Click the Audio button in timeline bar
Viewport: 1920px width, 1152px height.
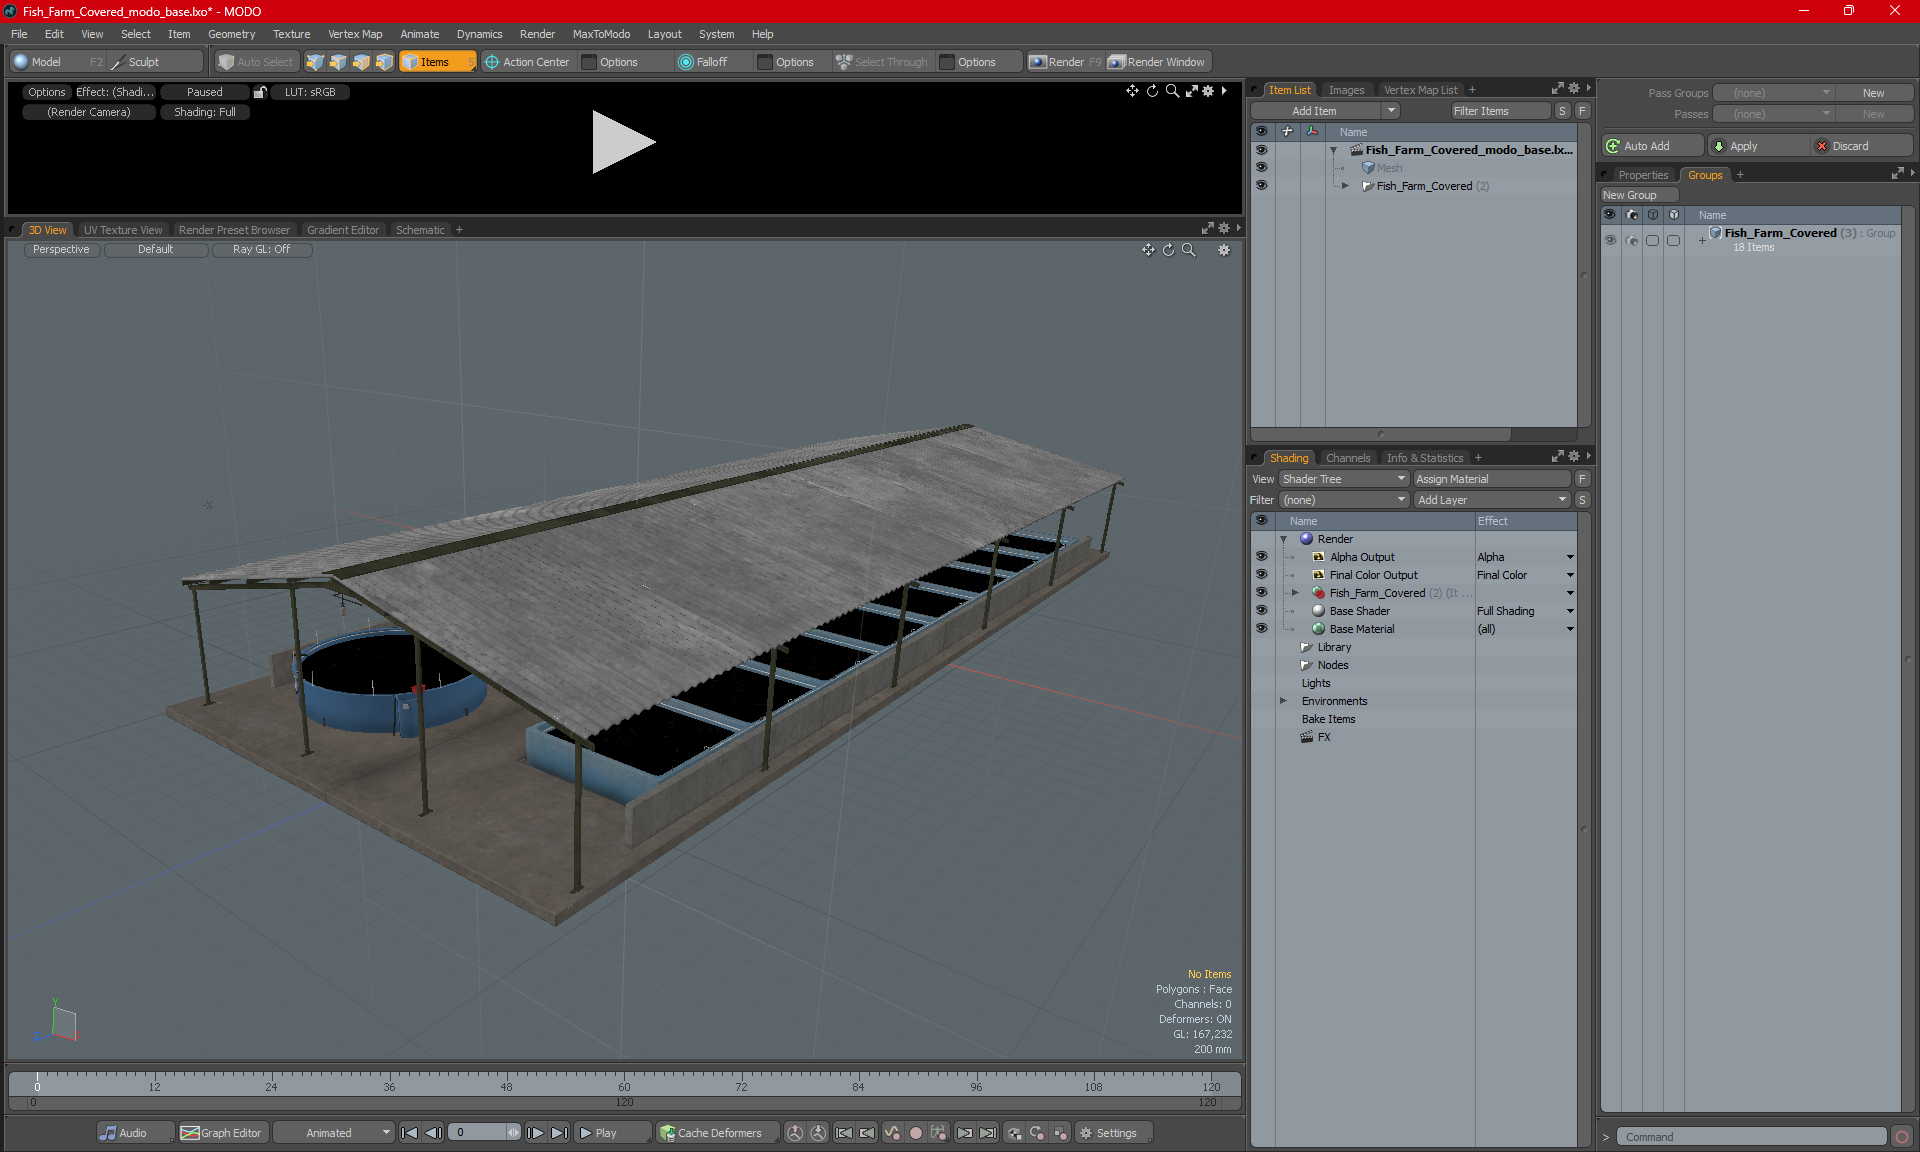coord(124,1133)
